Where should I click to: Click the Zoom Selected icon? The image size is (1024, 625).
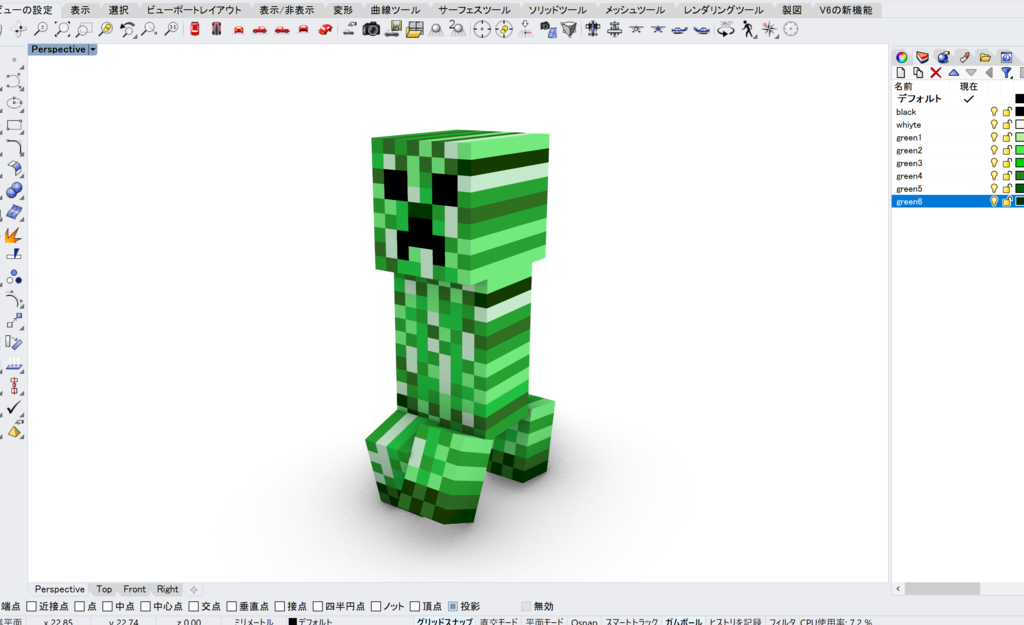coord(106,29)
